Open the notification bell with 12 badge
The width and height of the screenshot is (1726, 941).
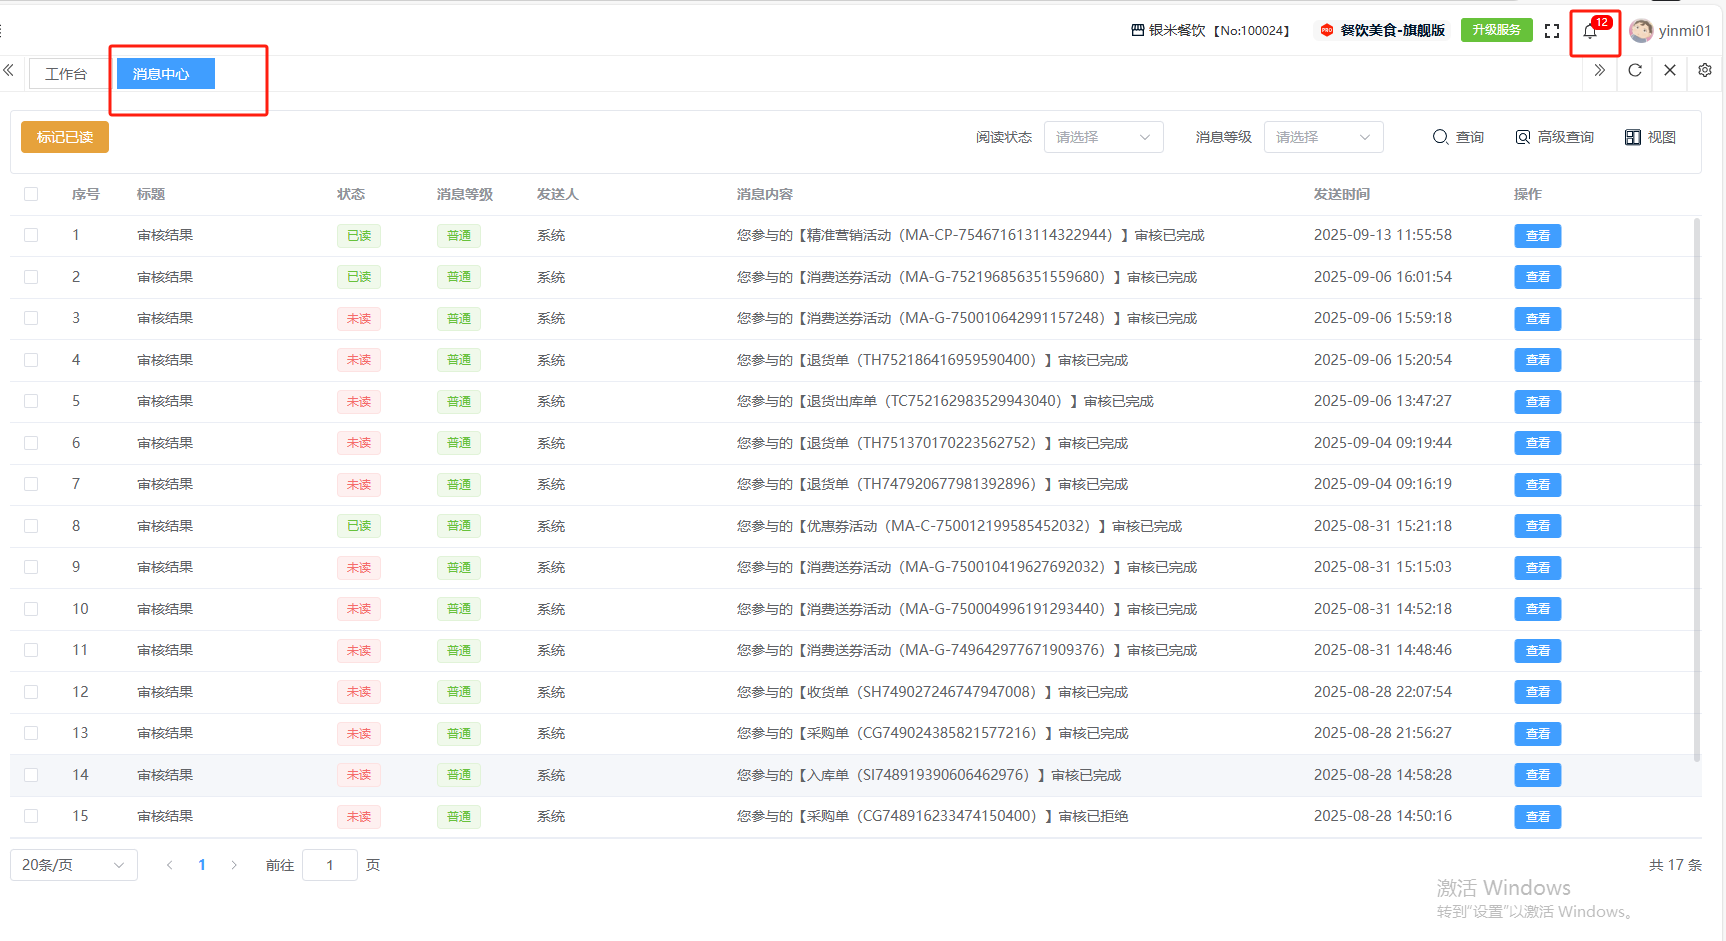pos(1590,32)
